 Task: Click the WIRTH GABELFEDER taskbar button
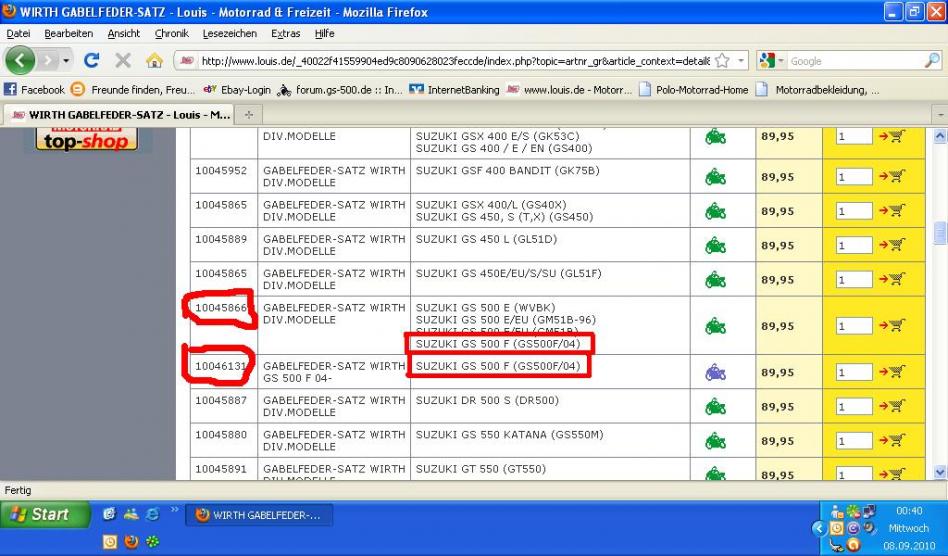coord(259,515)
